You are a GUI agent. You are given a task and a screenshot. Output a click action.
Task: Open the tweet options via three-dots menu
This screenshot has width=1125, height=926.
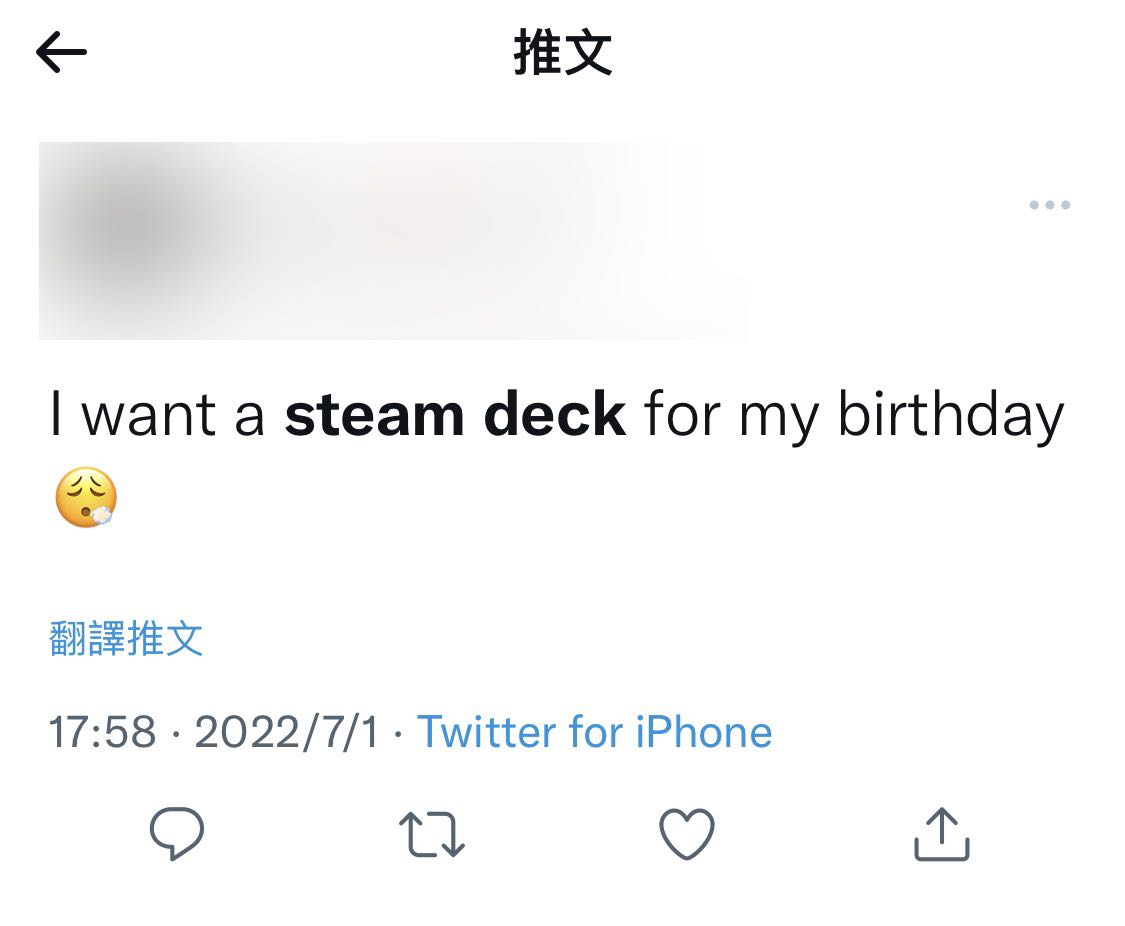pyautogui.click(x=1049, y=205)
